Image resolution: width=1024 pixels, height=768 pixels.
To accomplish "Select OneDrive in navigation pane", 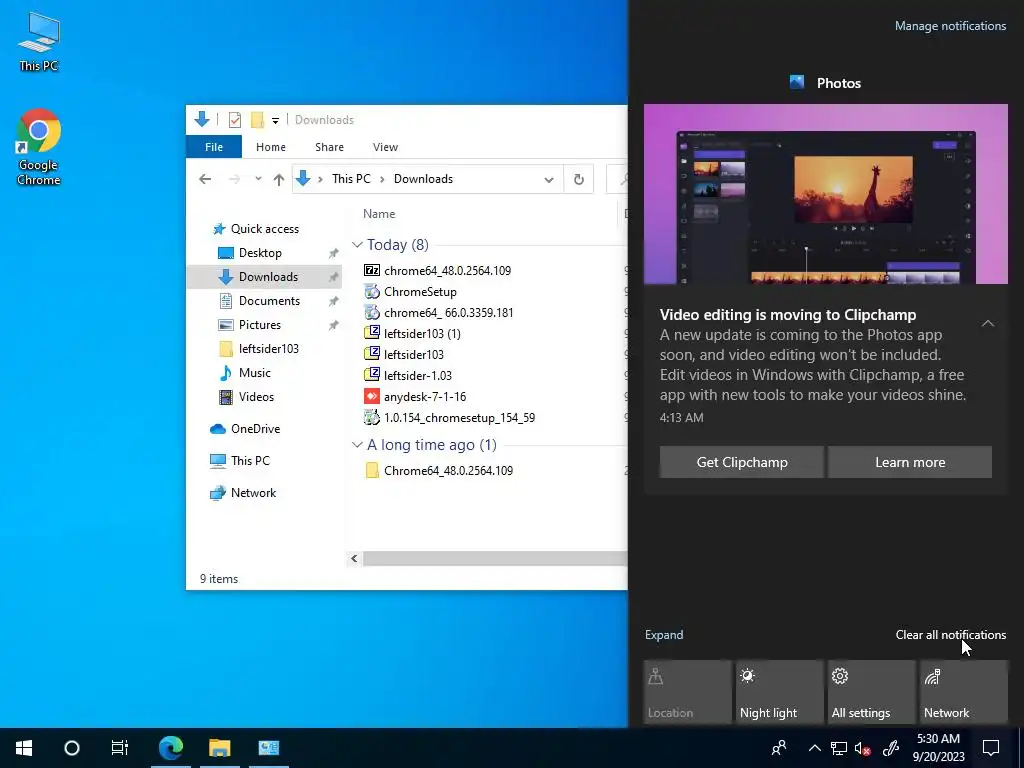I will pos(255,429).
